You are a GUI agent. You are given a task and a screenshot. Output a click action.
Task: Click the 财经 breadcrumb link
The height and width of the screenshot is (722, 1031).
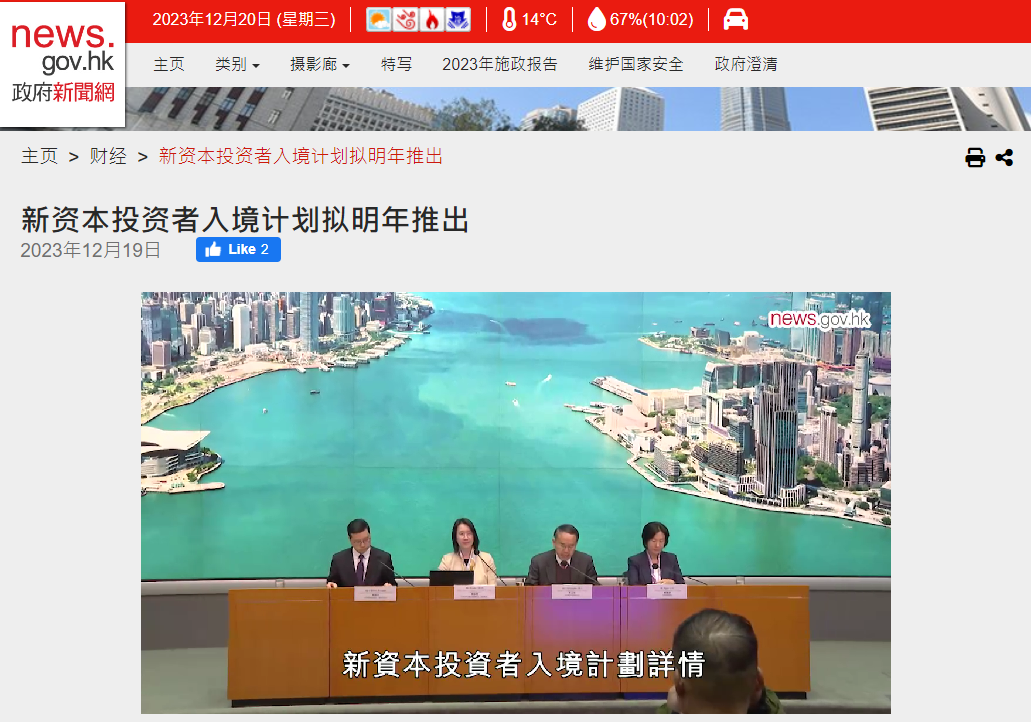pos(108,156)
